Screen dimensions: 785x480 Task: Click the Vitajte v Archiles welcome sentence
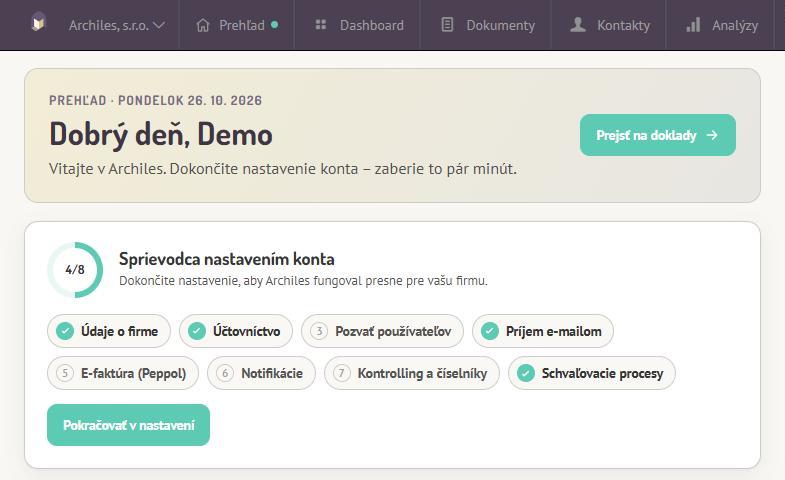283,169
